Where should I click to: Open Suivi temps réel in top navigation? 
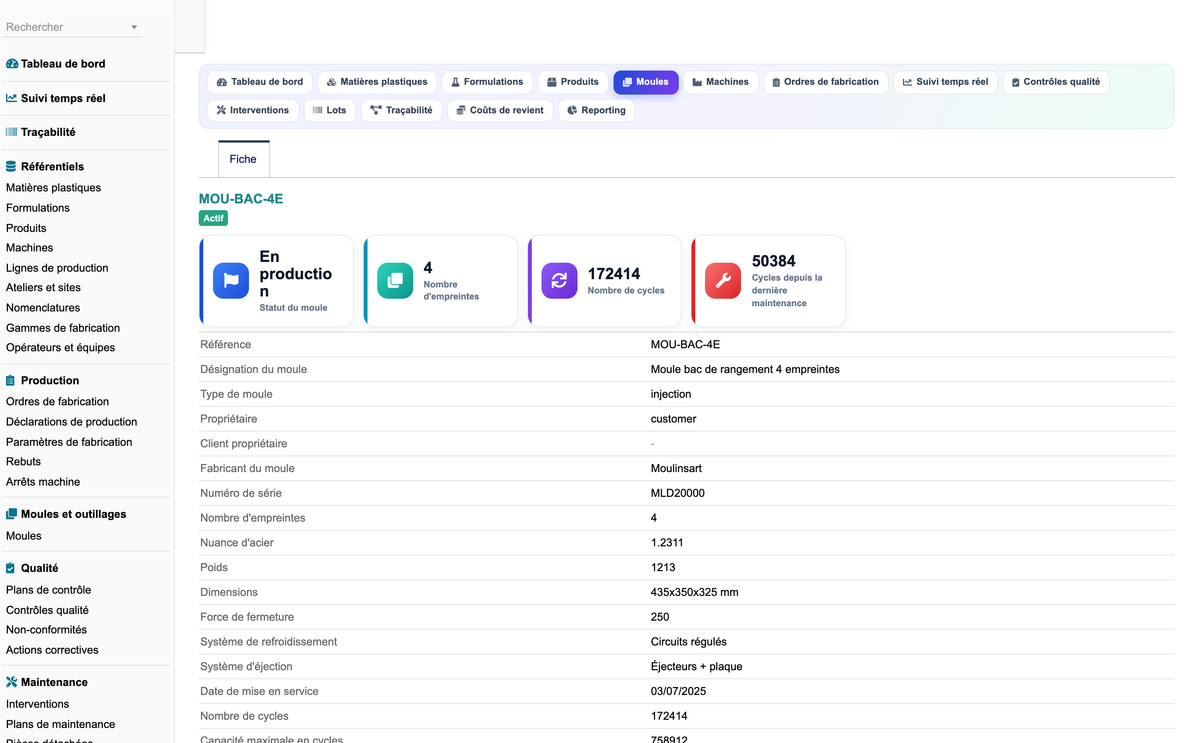945,82
